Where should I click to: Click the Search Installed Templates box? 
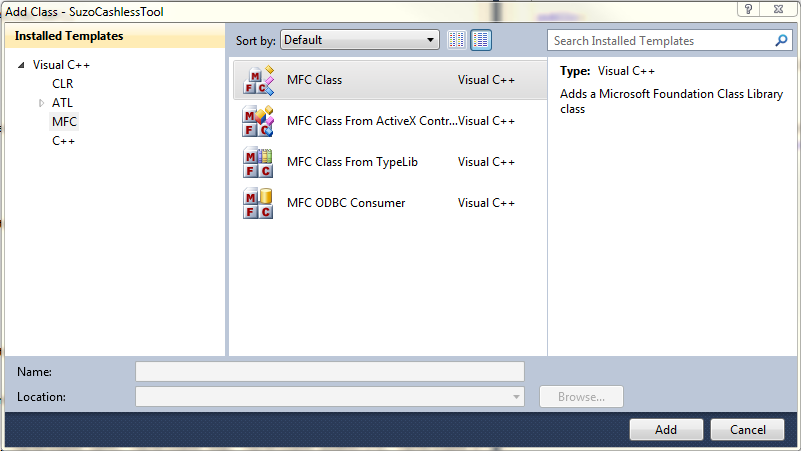[x=660, y=41]
